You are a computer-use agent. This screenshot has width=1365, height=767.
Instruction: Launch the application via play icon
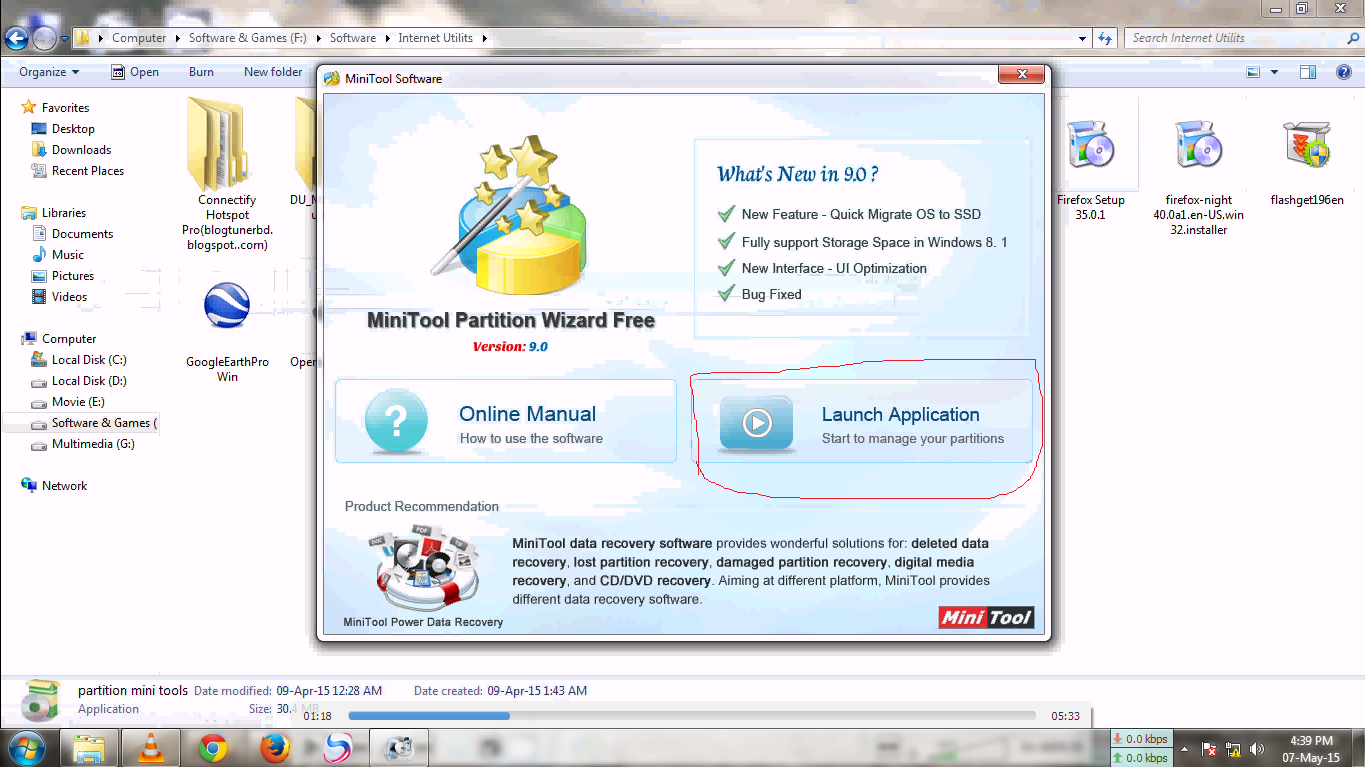(756, 423)
